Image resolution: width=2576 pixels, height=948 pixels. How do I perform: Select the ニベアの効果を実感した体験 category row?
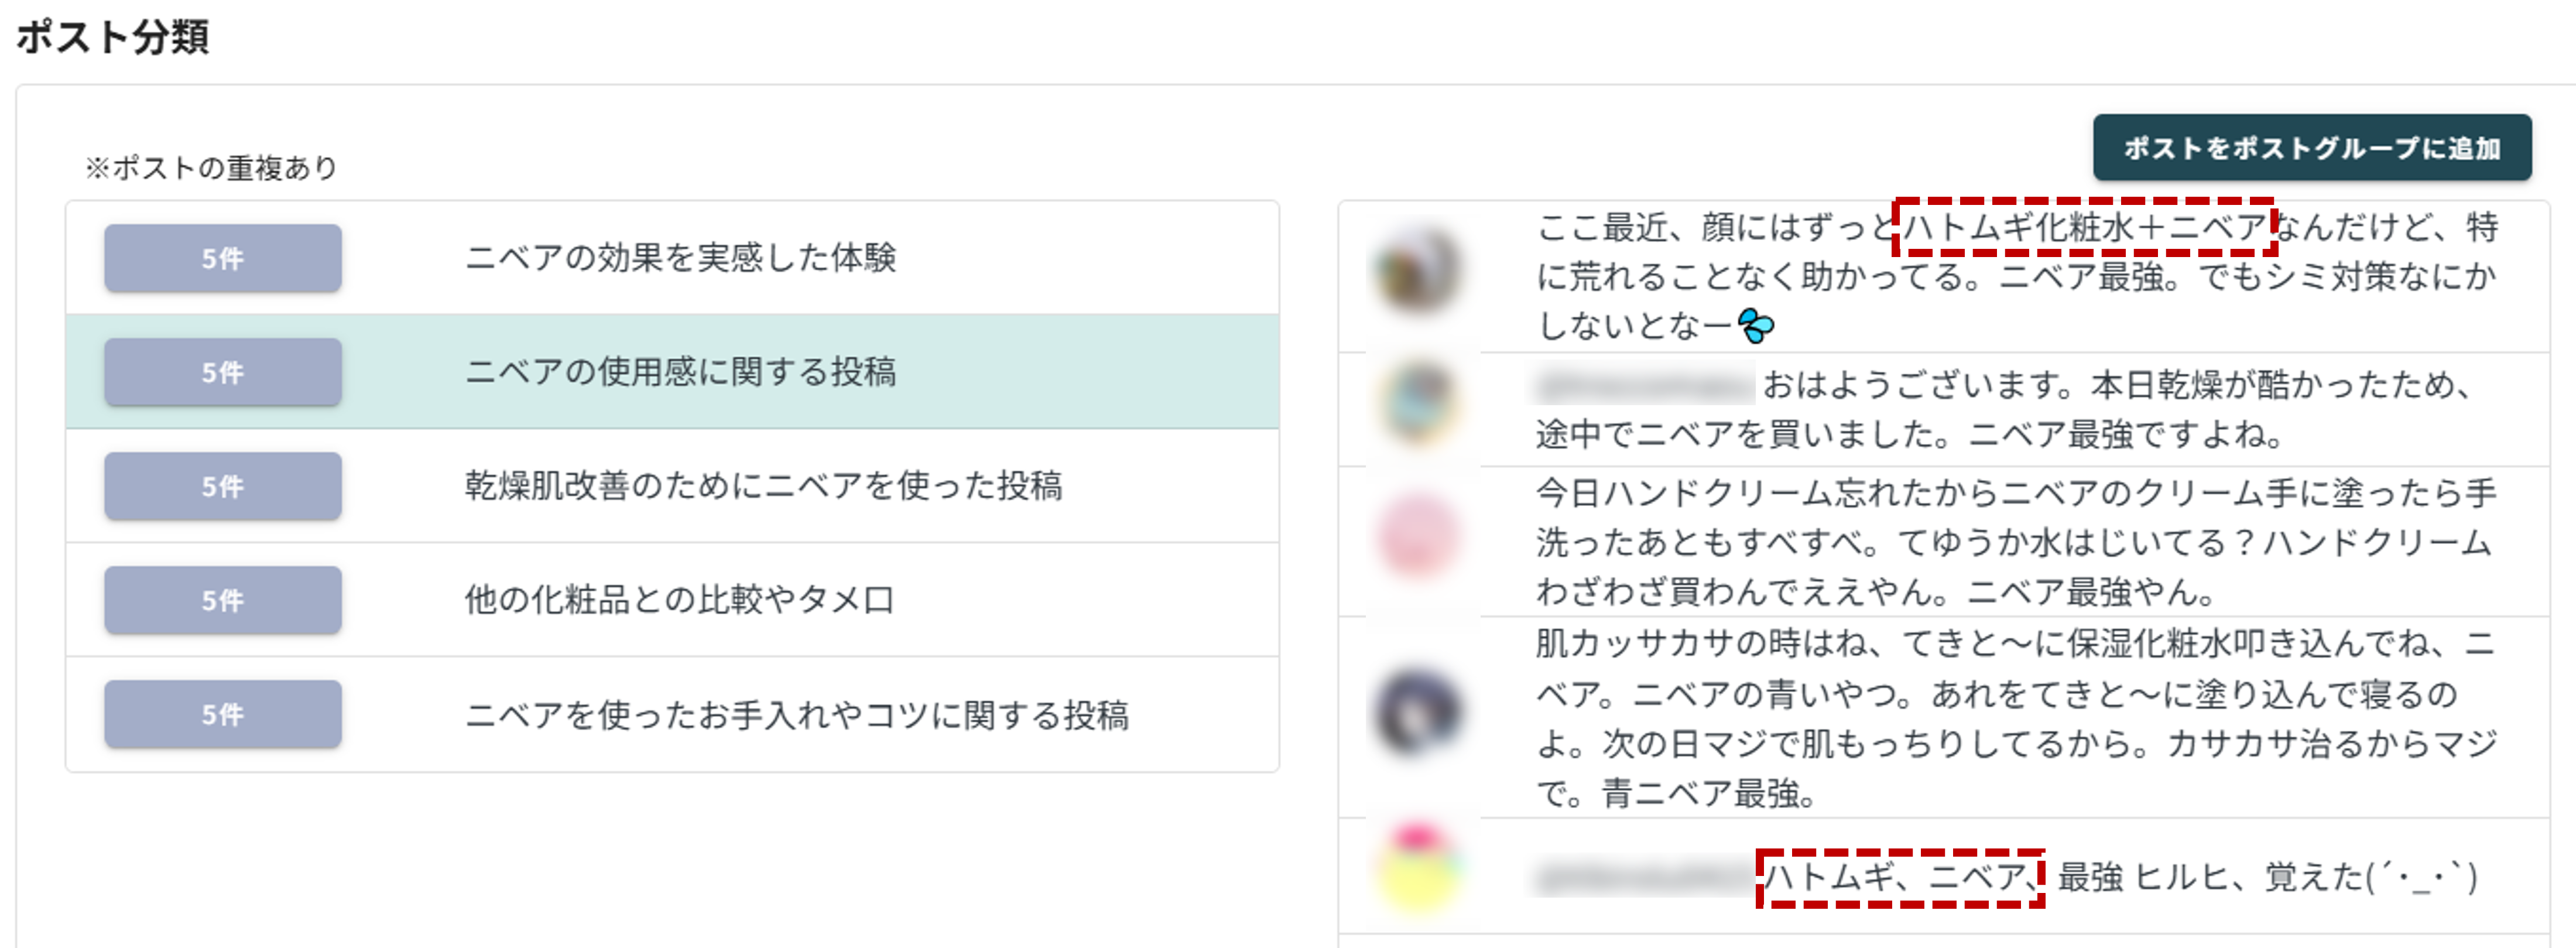(680, 258)
